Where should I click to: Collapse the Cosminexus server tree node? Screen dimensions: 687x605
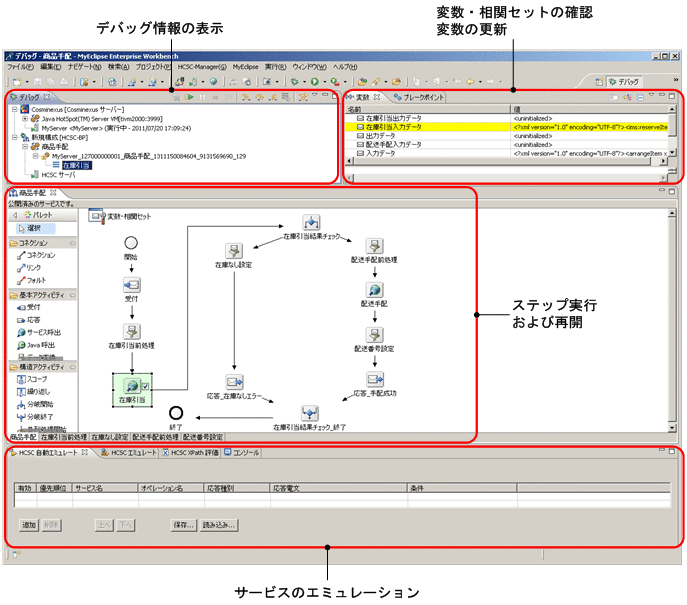15,109
